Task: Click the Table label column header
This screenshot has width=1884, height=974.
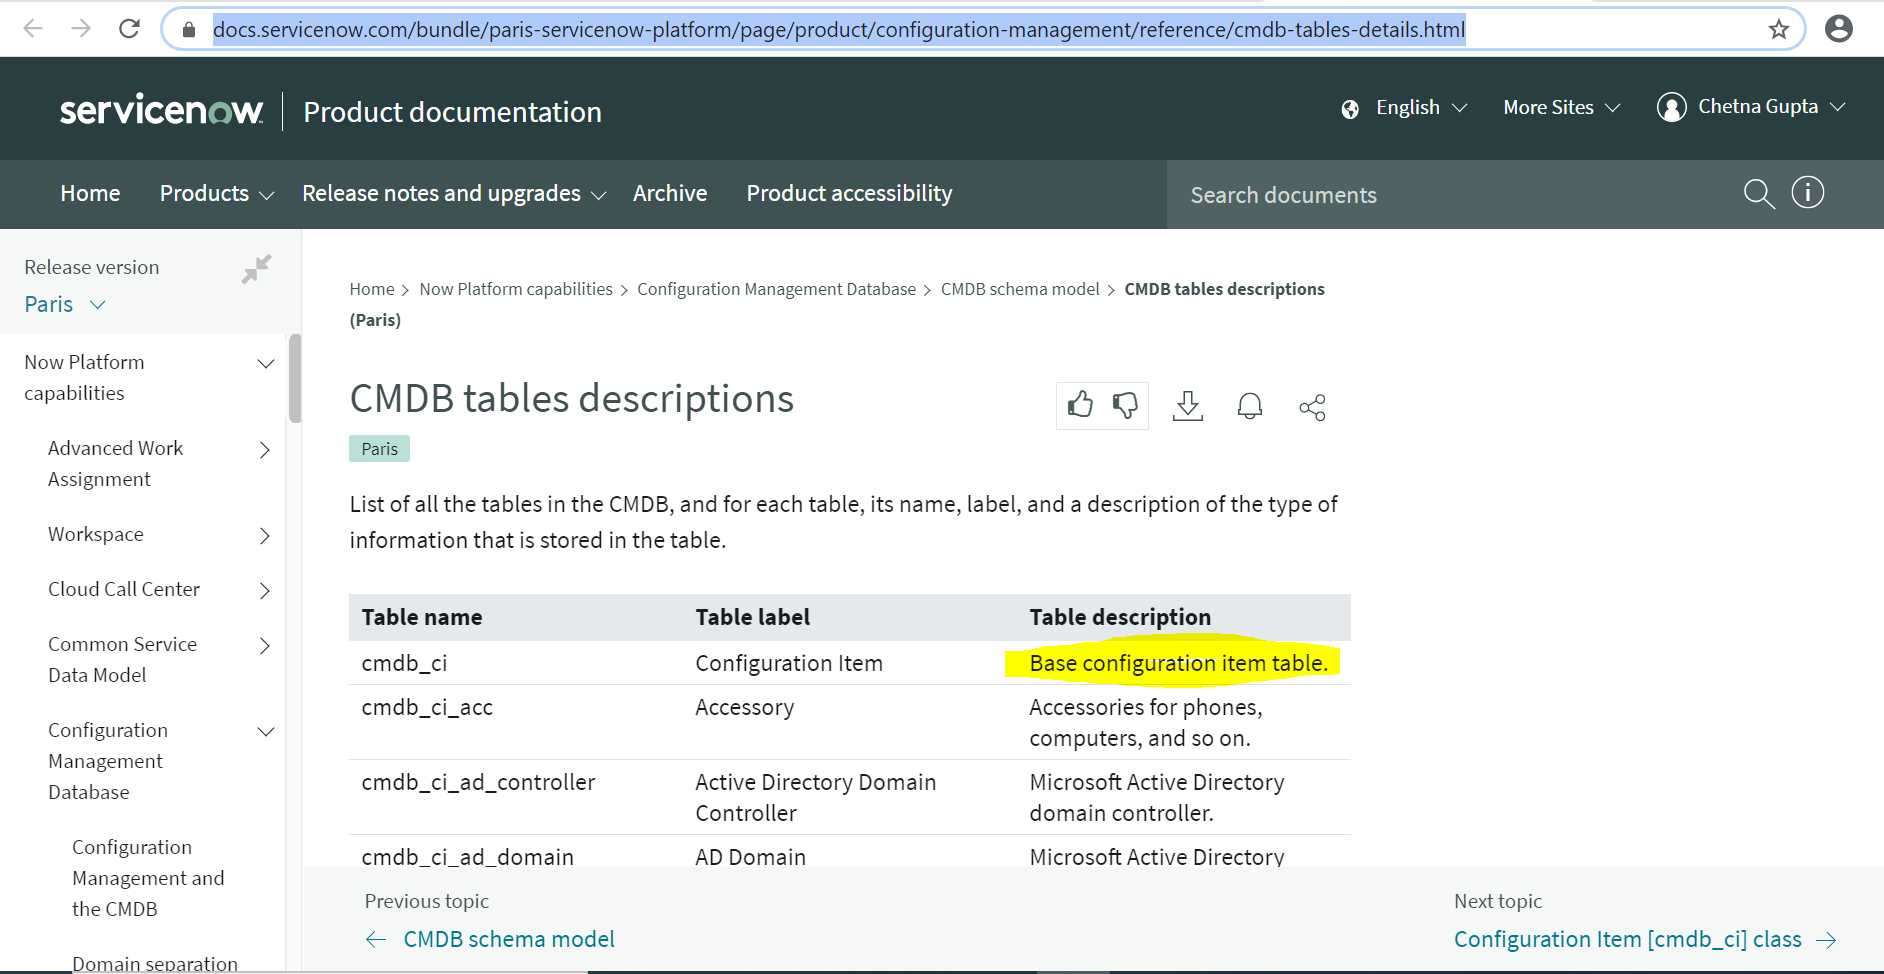Action: 753,617
